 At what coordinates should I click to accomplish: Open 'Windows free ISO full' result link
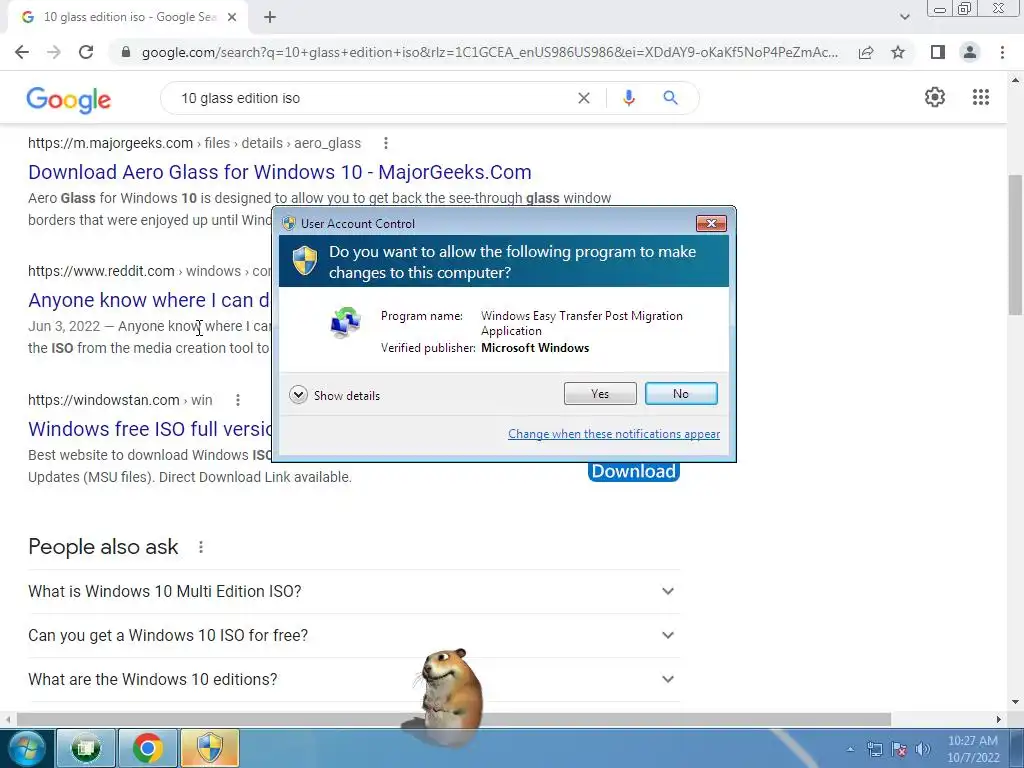coord(150,429)
